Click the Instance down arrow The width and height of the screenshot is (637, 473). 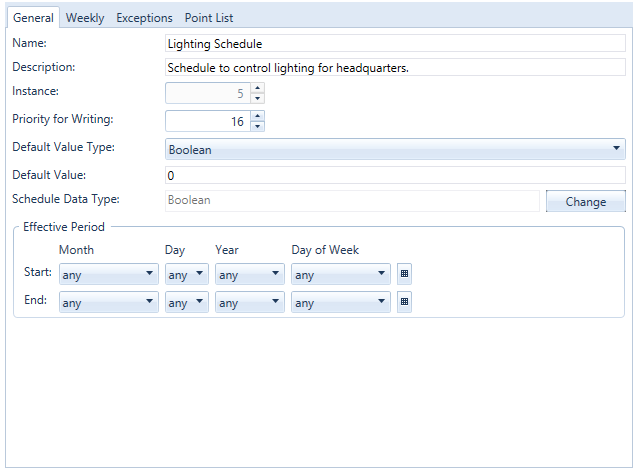258,98
